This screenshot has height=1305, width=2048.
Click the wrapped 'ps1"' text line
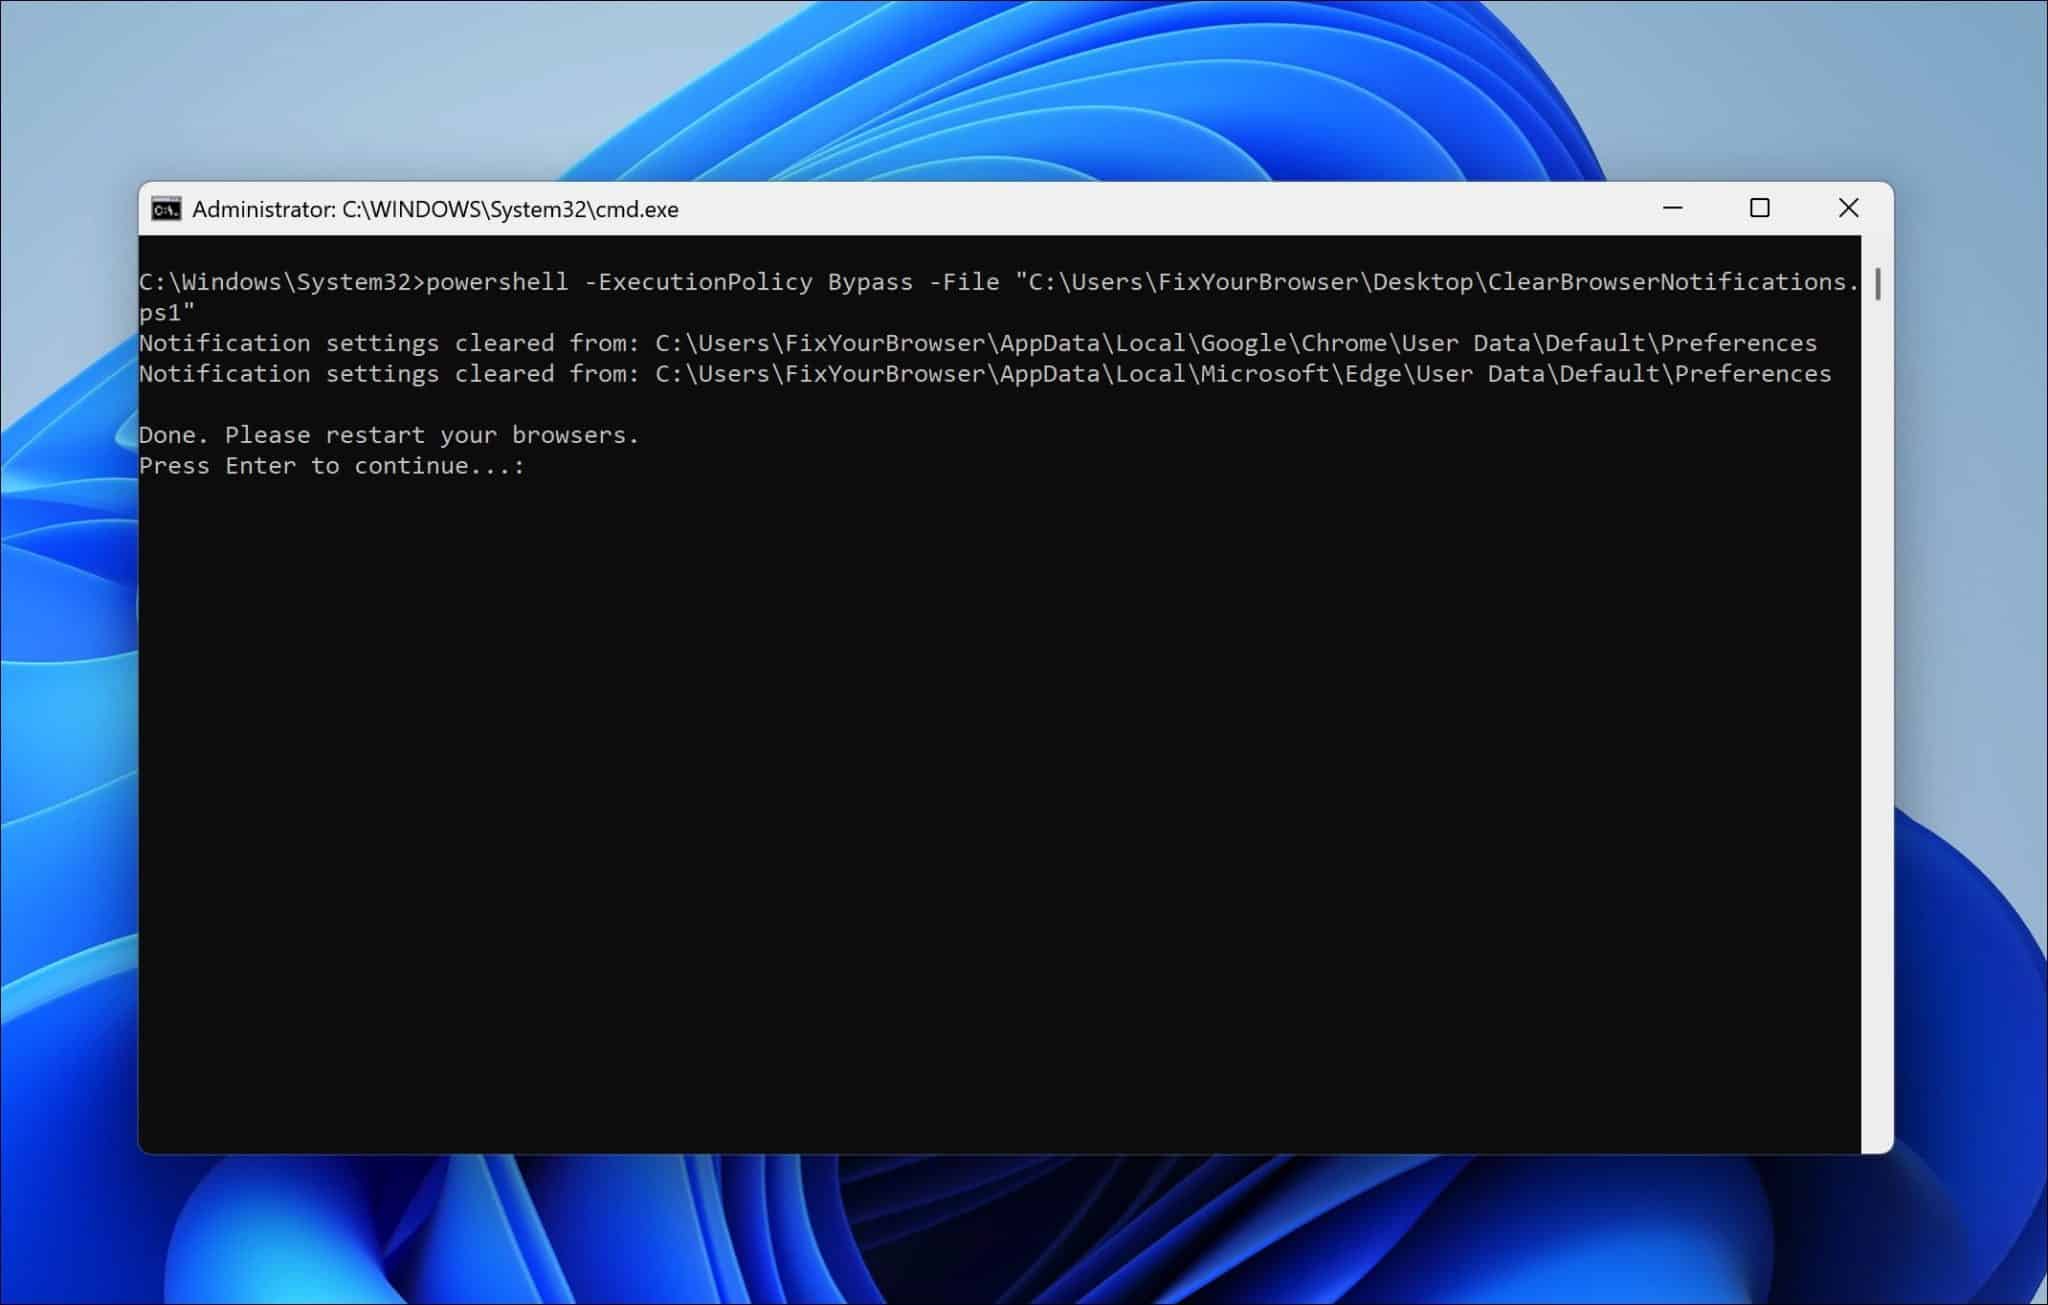click(166, 313)
